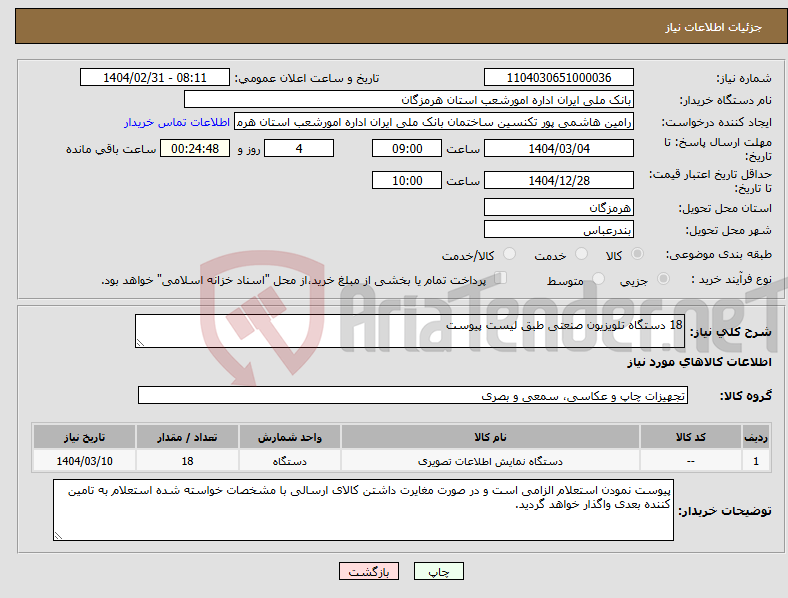Click the page header جزئیات اطلاعات نیاز
The image size is (788, 598).
(x=714, y=27)
